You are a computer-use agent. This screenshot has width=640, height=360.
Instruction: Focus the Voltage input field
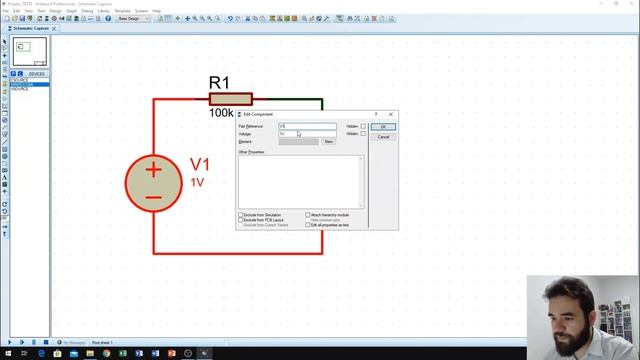307,133
